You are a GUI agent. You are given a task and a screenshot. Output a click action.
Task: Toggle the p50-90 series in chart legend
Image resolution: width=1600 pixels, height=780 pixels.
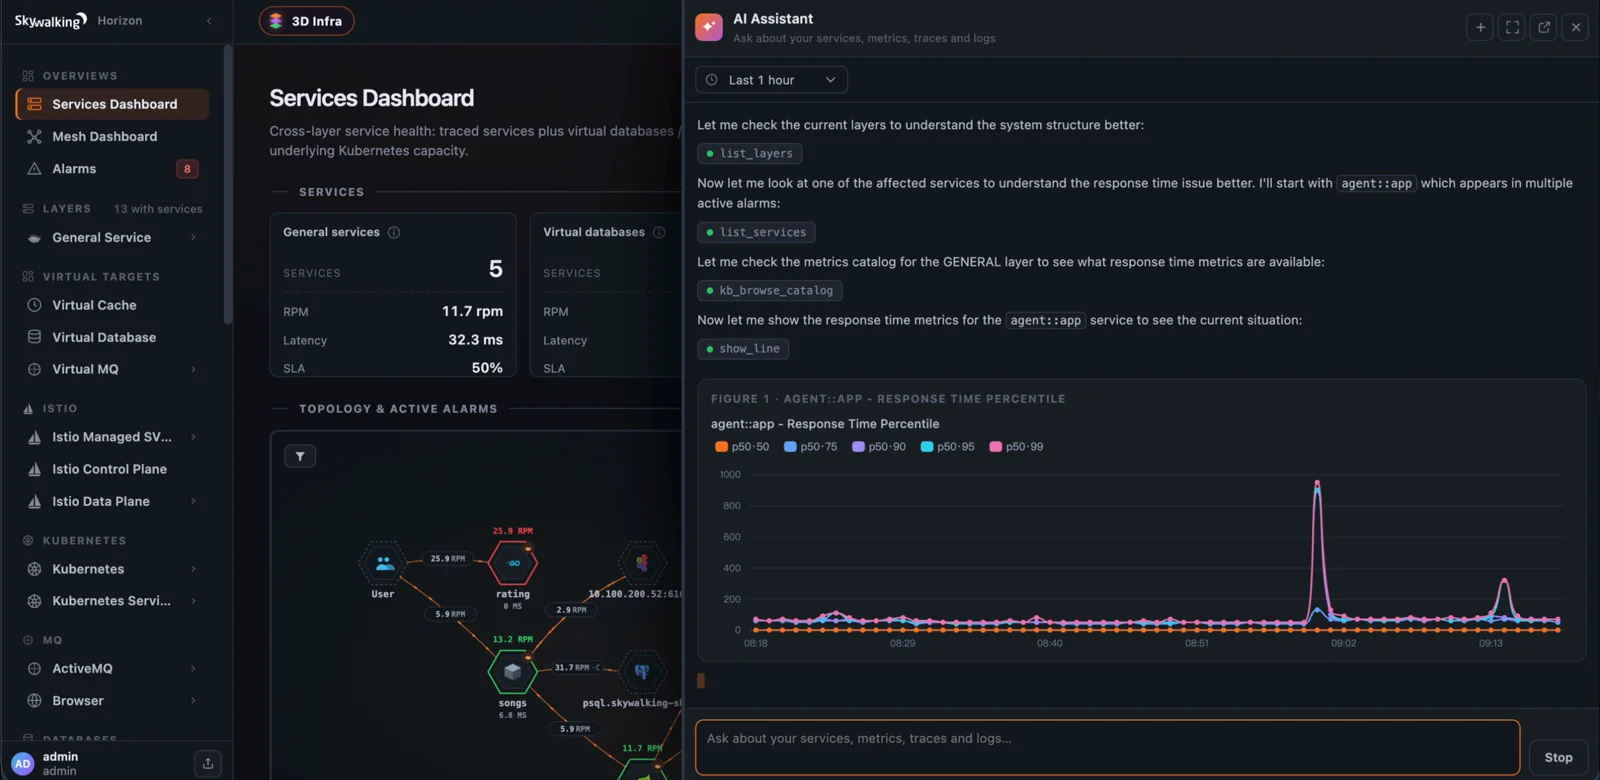click(879, 447)
